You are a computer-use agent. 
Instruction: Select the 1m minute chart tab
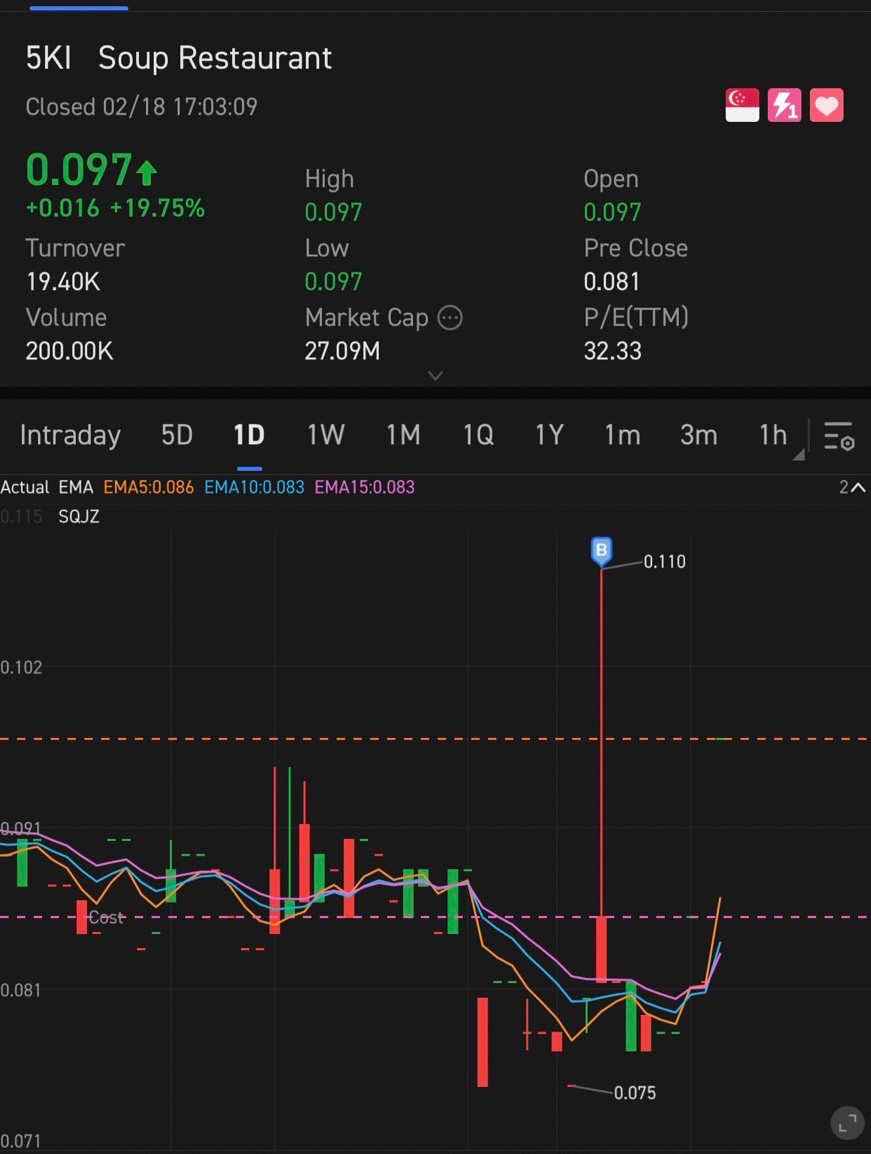[622, 435]
